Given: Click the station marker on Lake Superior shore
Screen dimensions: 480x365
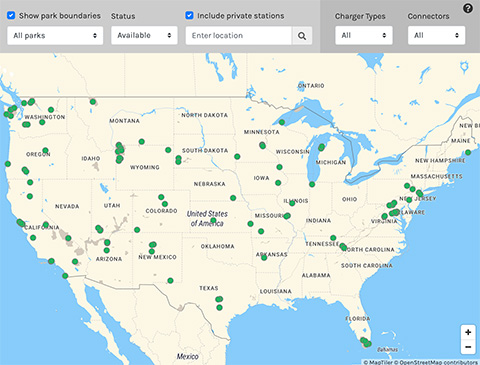Looking at the screenshot, I should [282, 122].
